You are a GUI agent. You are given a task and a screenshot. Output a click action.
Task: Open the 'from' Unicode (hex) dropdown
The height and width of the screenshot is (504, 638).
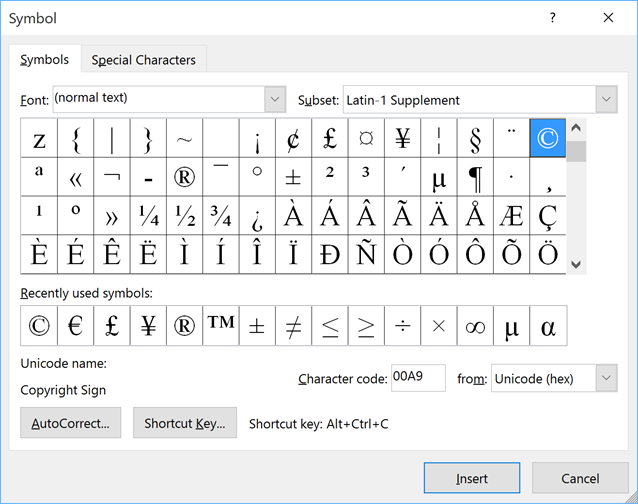pos(606,379)
